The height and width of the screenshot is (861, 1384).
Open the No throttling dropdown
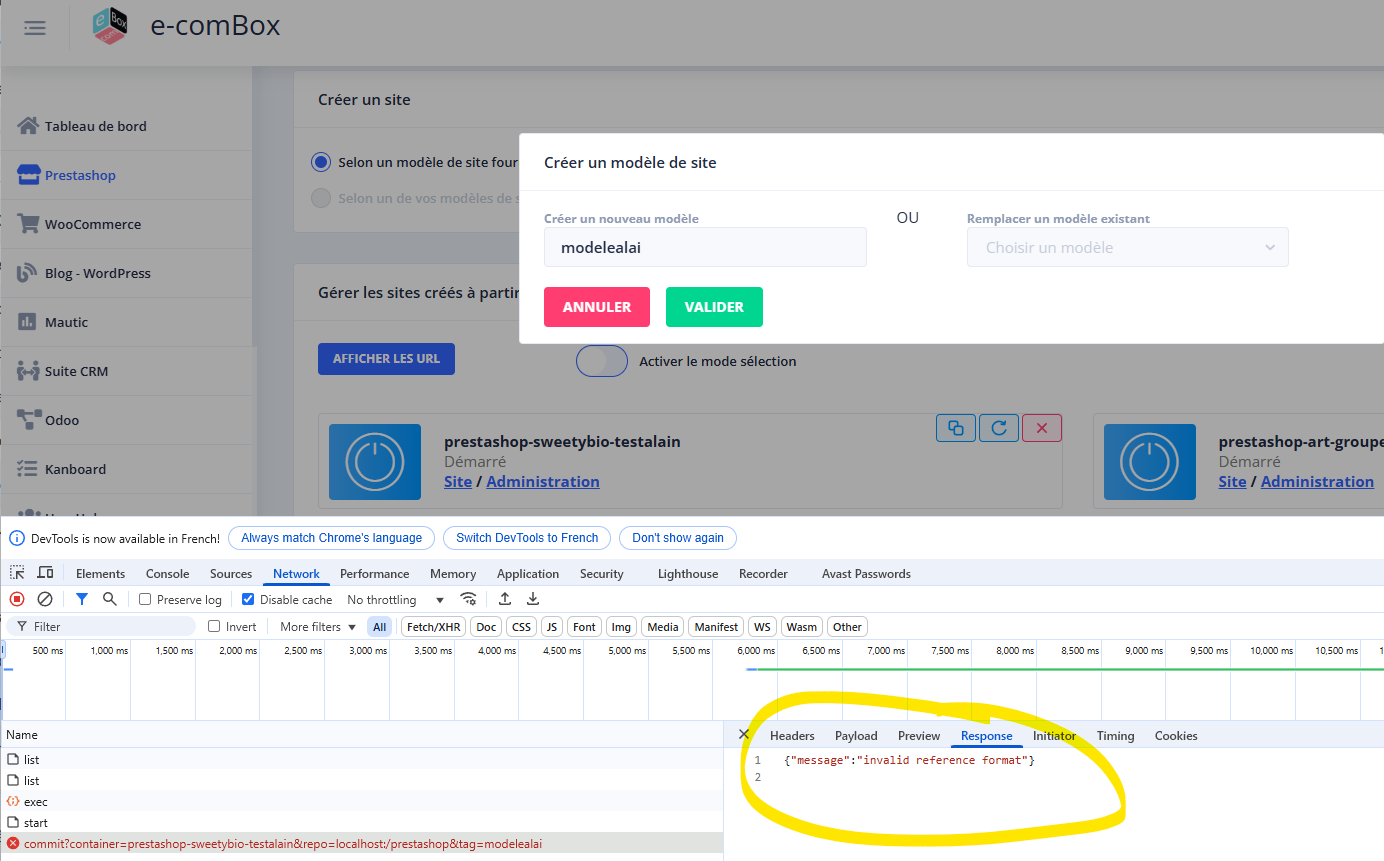[395, 600]
